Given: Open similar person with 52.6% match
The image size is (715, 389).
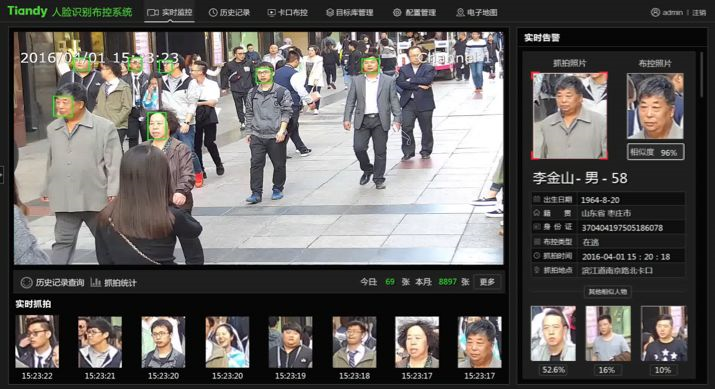Looking at the screenshot, I should pos(553,333).
